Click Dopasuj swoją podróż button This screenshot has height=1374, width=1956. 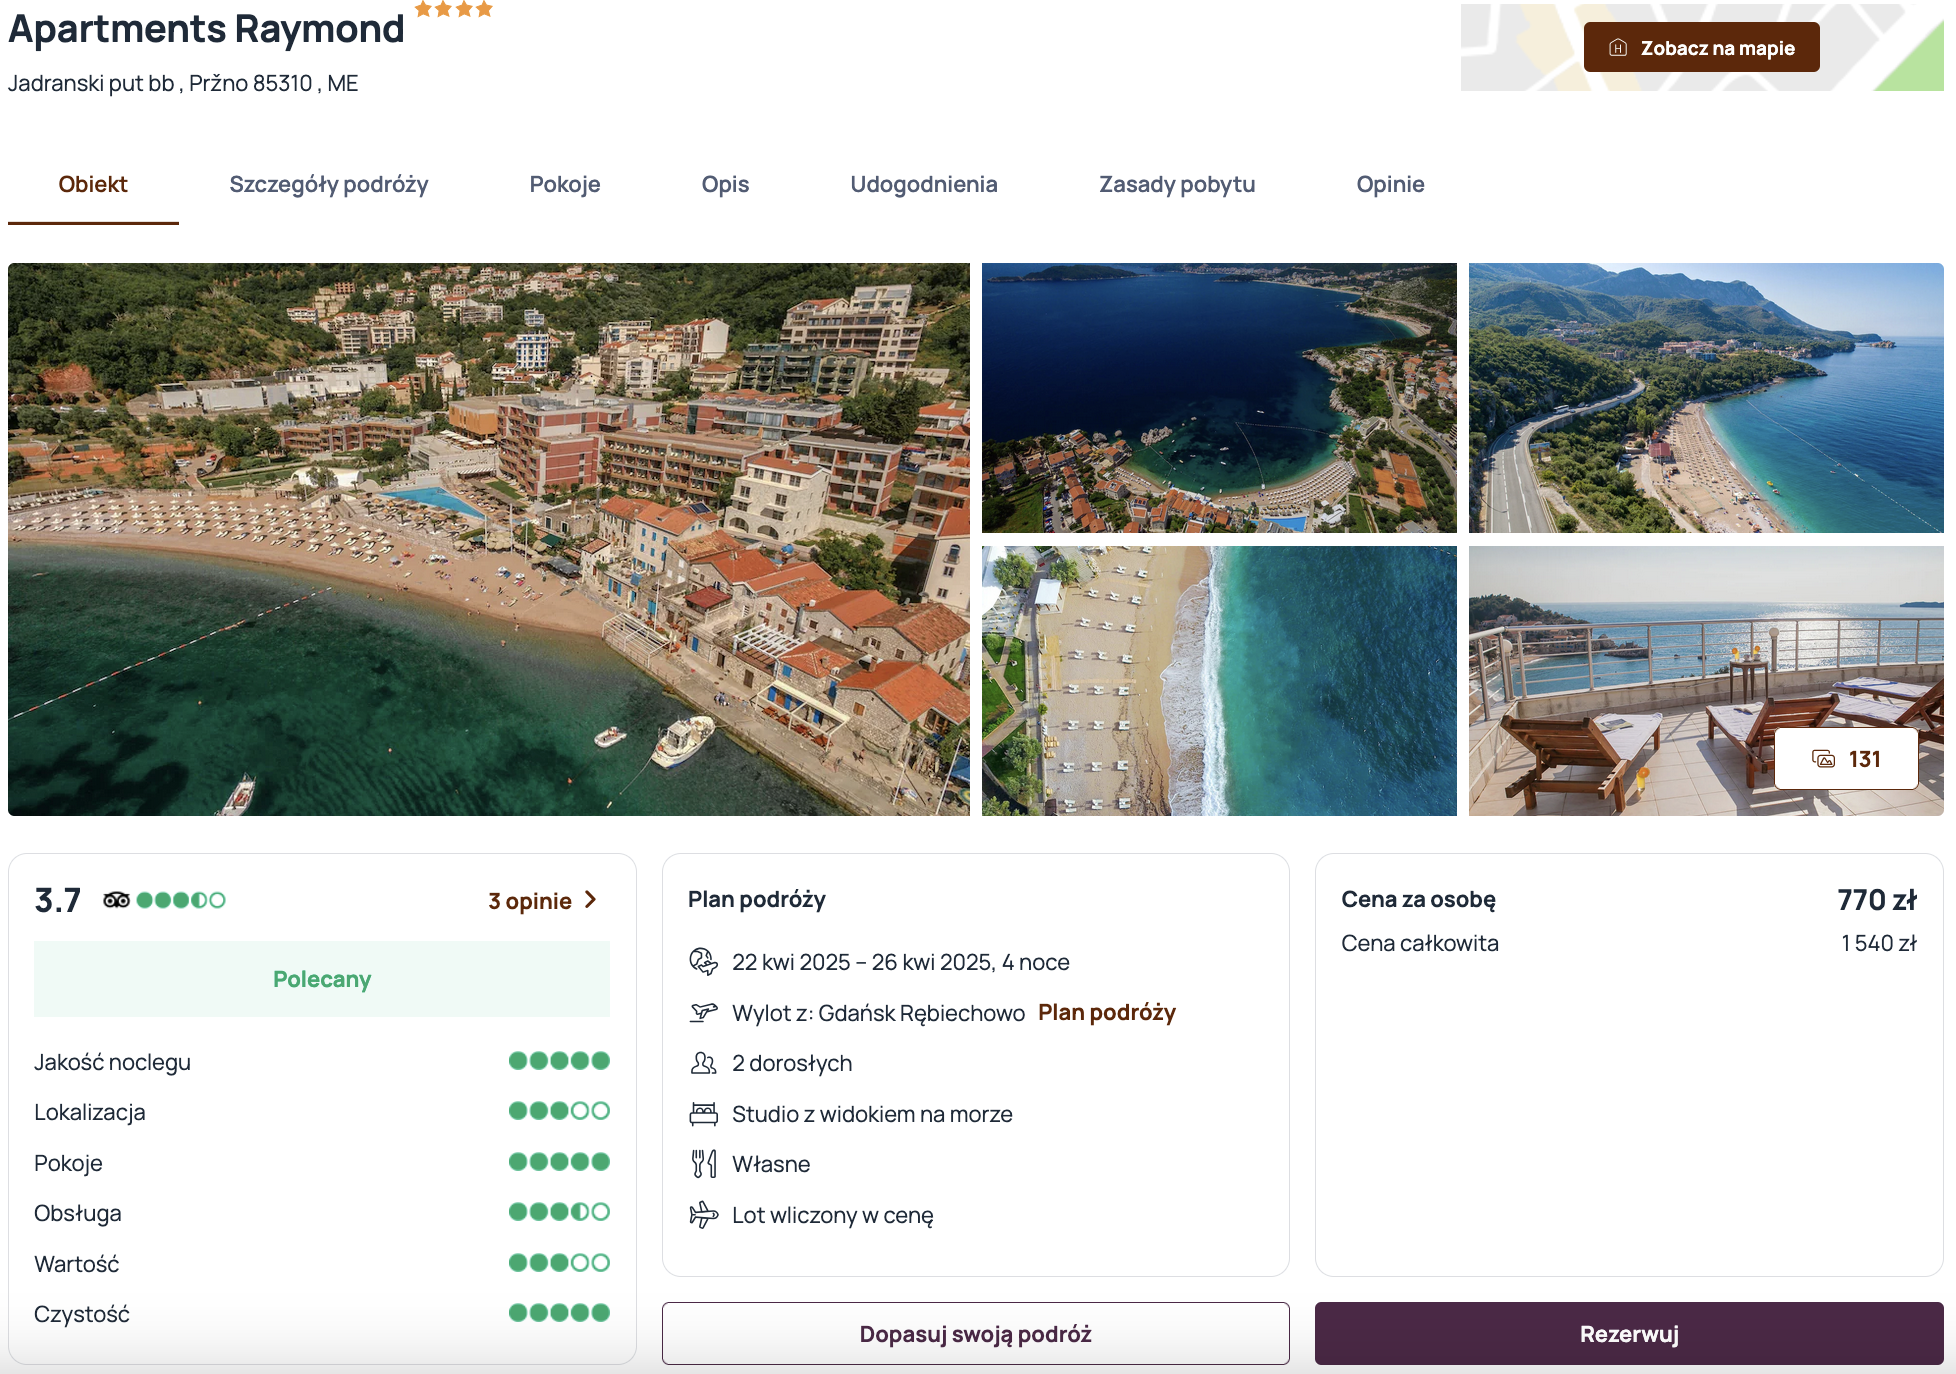[976, 1334]
